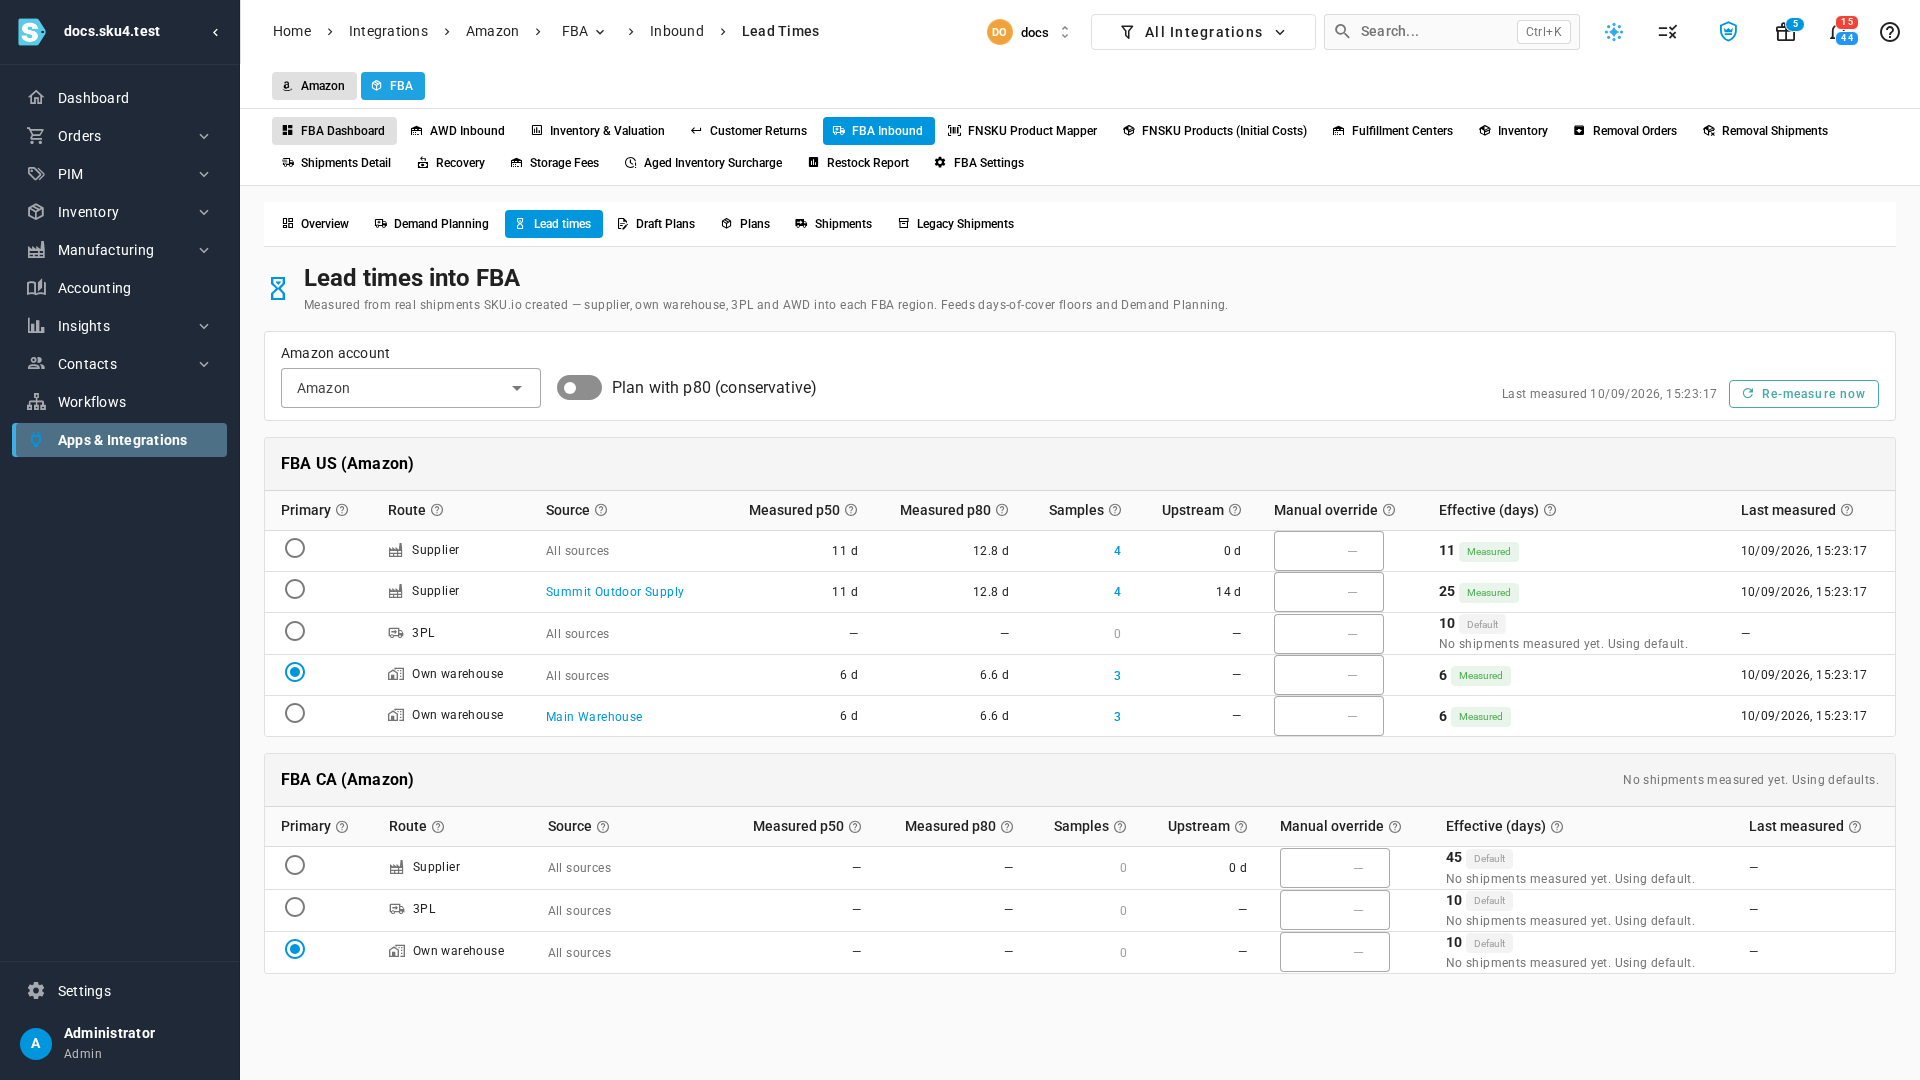Set Summit Outdoor Supply route as primary

[x=295, y=589]
